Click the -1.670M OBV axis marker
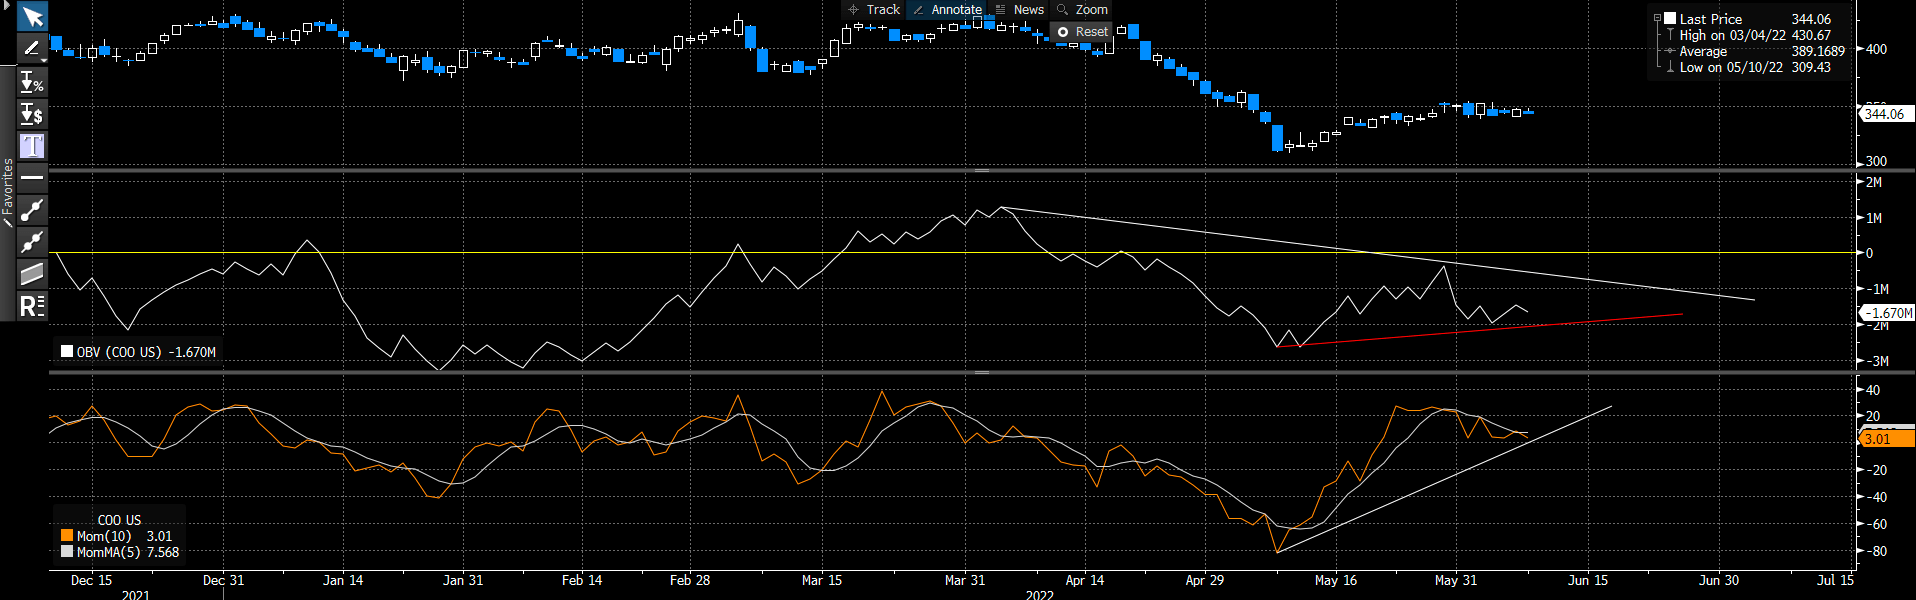This screenshot has height=600, width=1916. pyautogui.click(x=1889, y=313)
